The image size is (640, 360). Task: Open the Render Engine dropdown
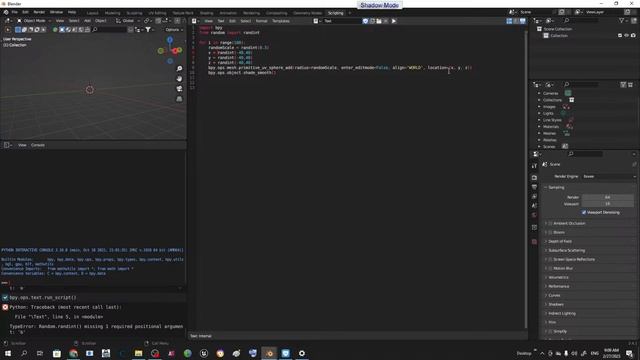[x=609, y=176]
